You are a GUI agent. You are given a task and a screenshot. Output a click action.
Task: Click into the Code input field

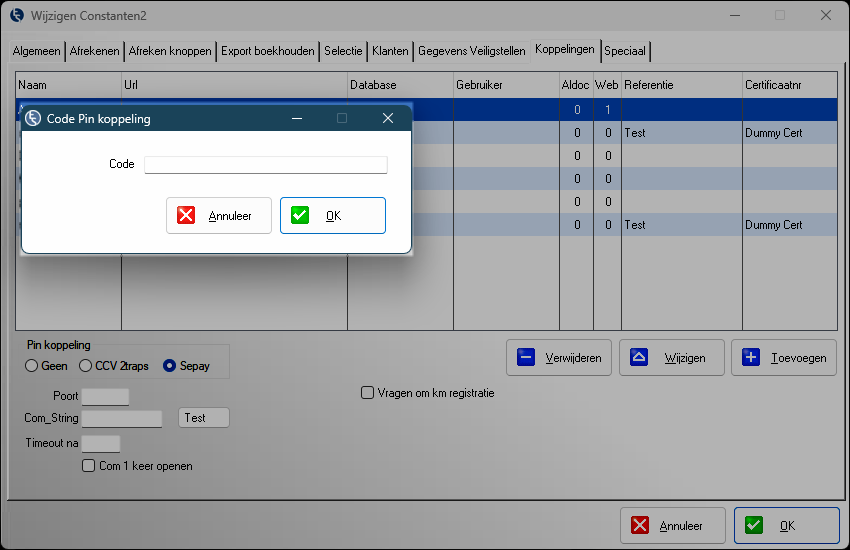tap(265, 164)
